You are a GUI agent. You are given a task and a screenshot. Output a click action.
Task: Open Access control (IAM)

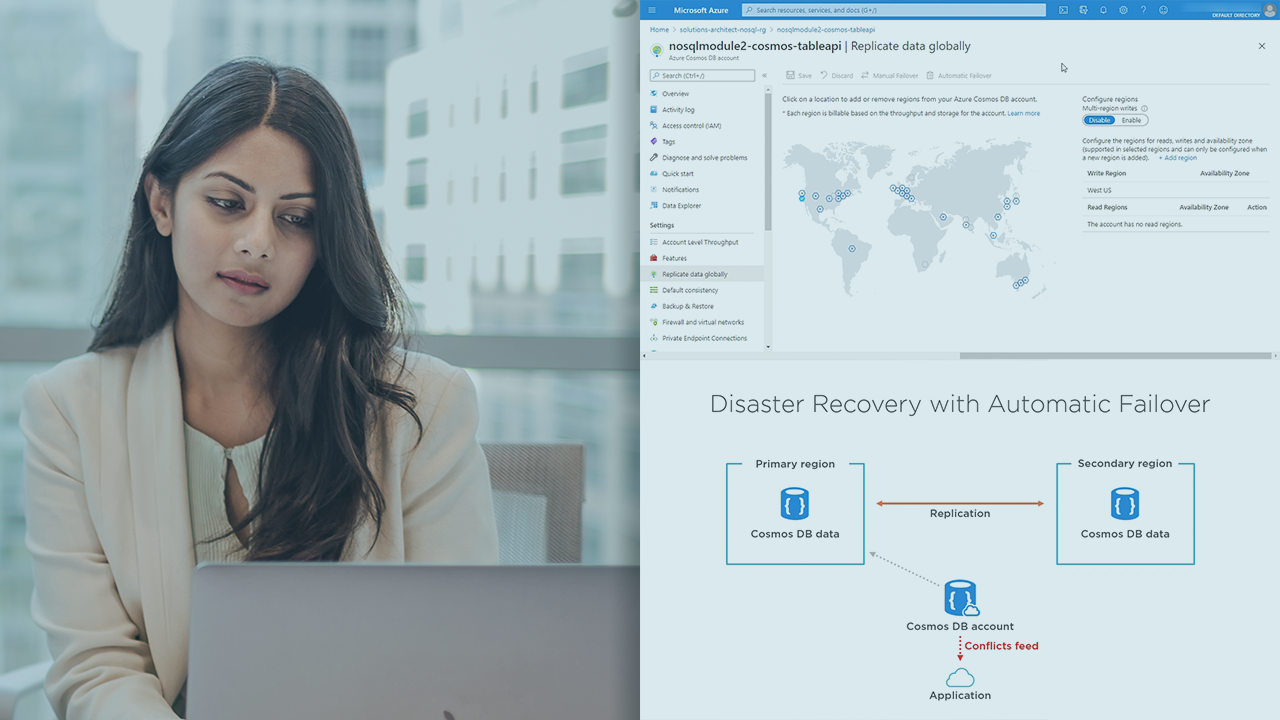pos(692,125)
